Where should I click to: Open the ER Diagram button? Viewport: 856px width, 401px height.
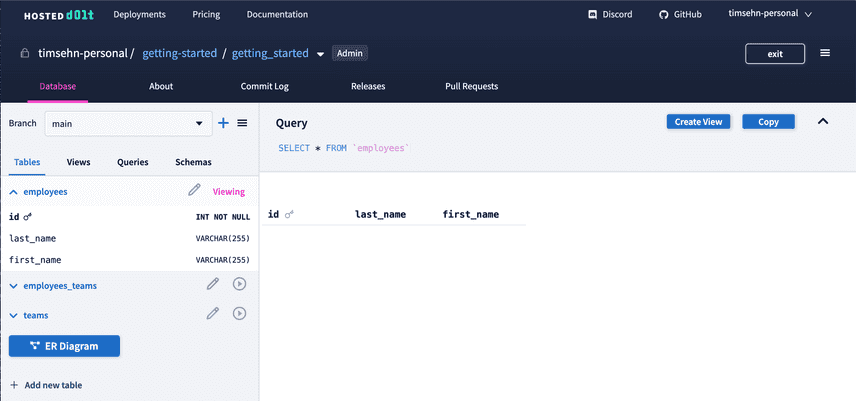click(x=64, y=346)
